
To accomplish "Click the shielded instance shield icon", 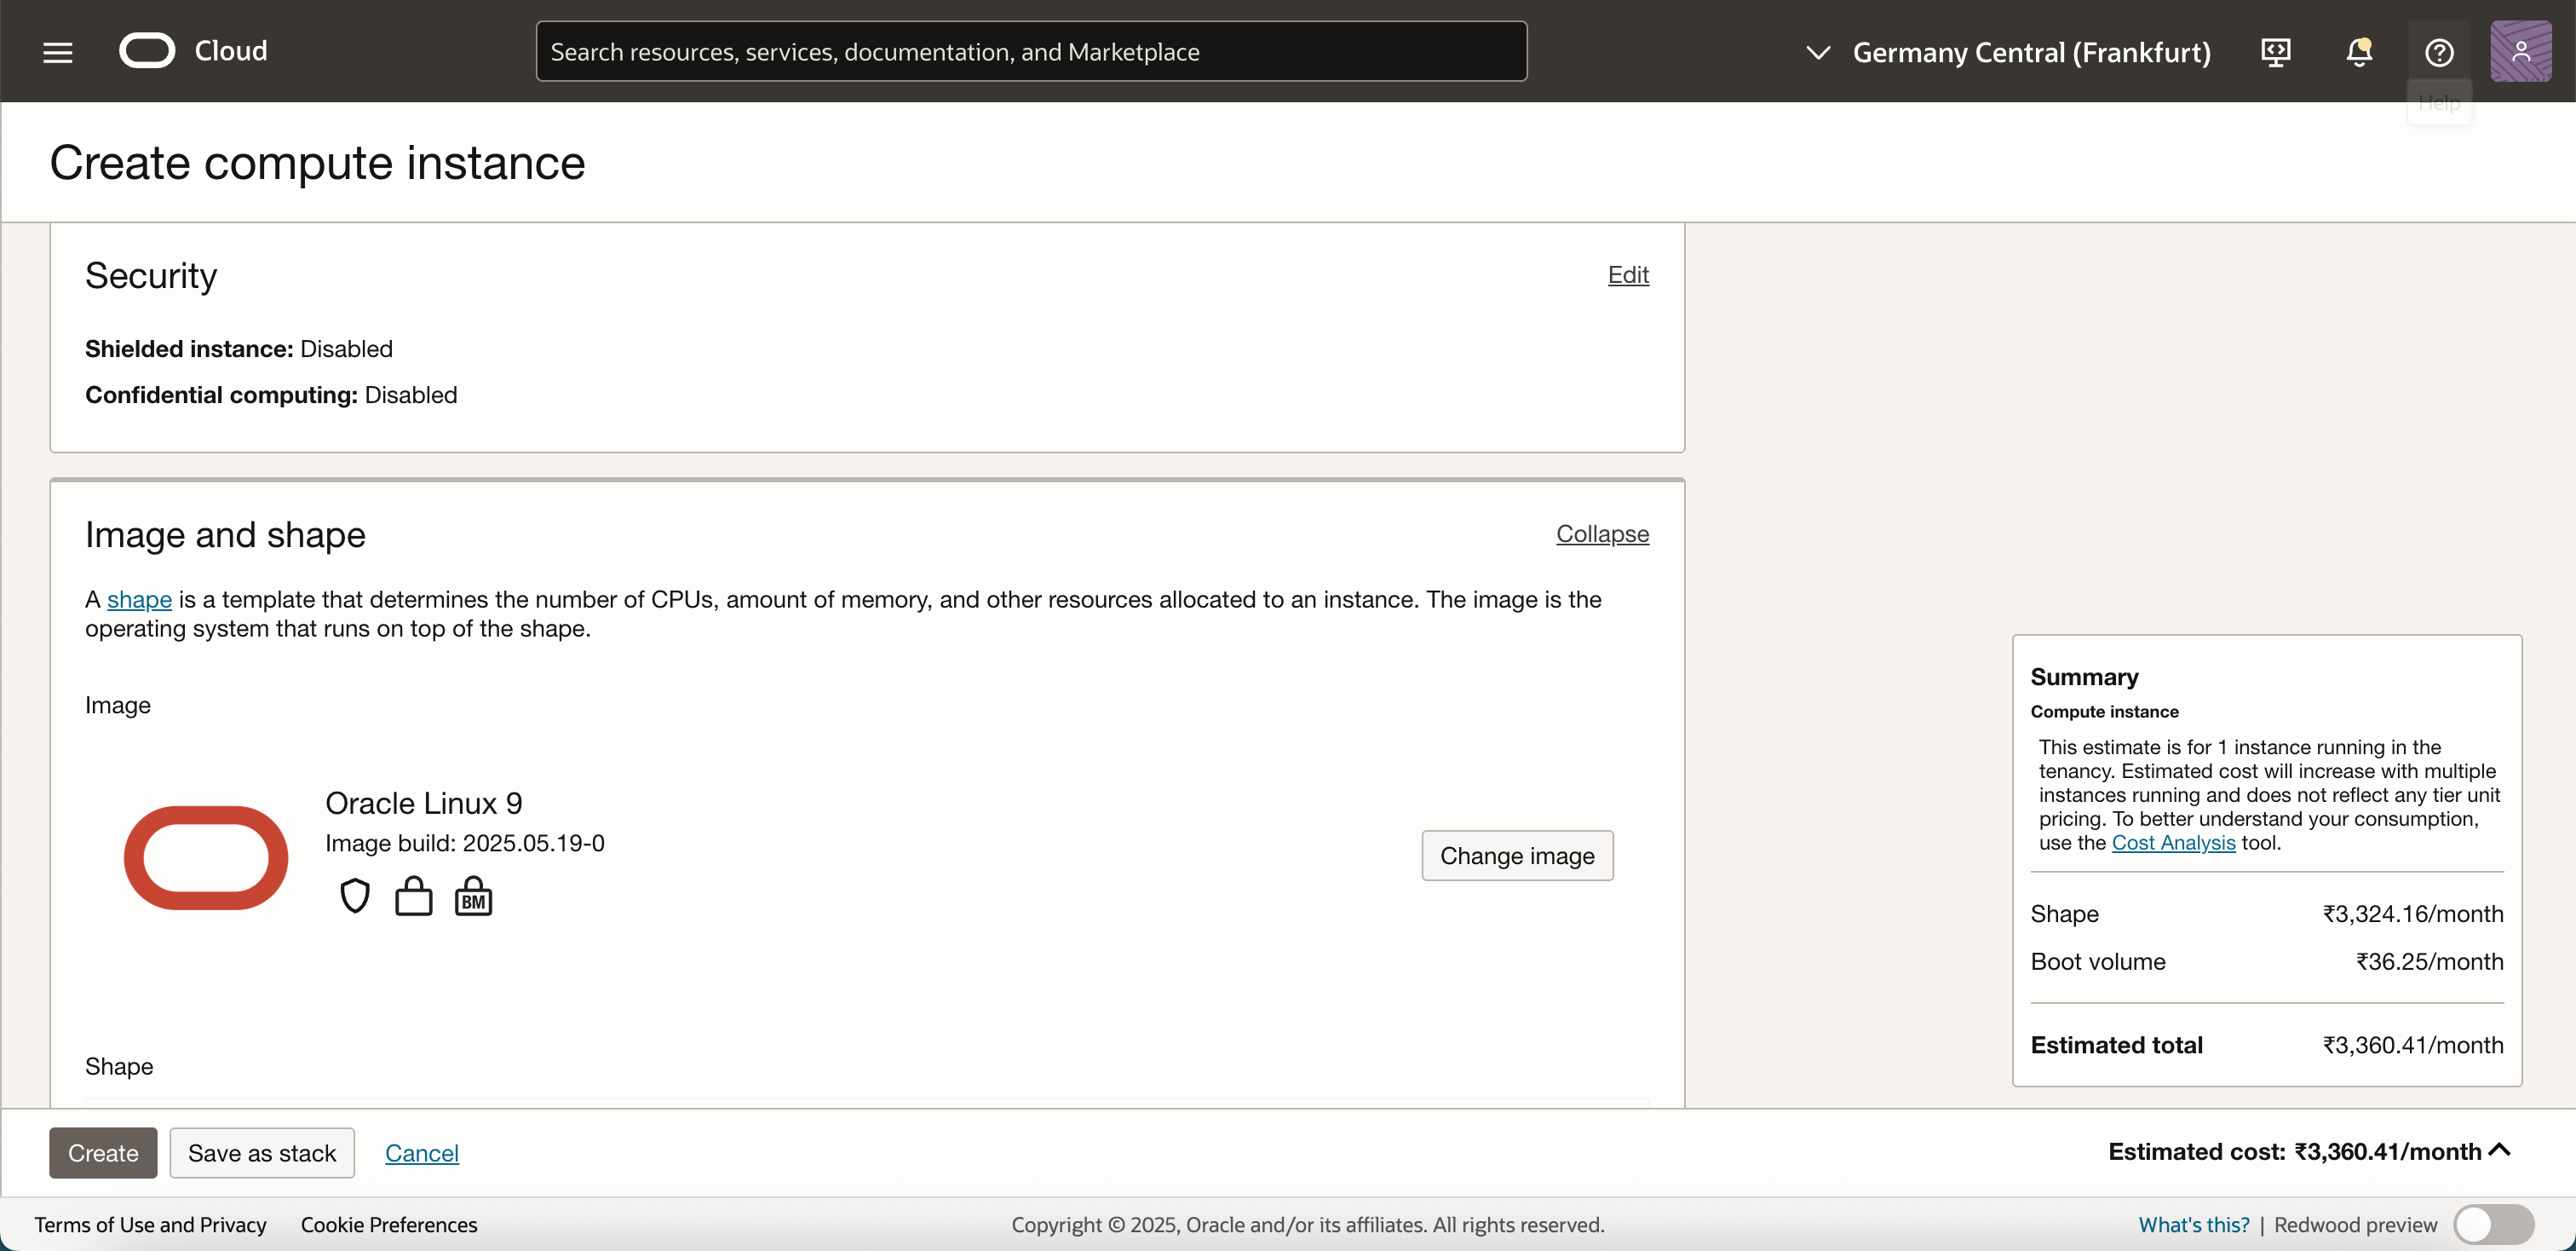I will coord(355,896).
